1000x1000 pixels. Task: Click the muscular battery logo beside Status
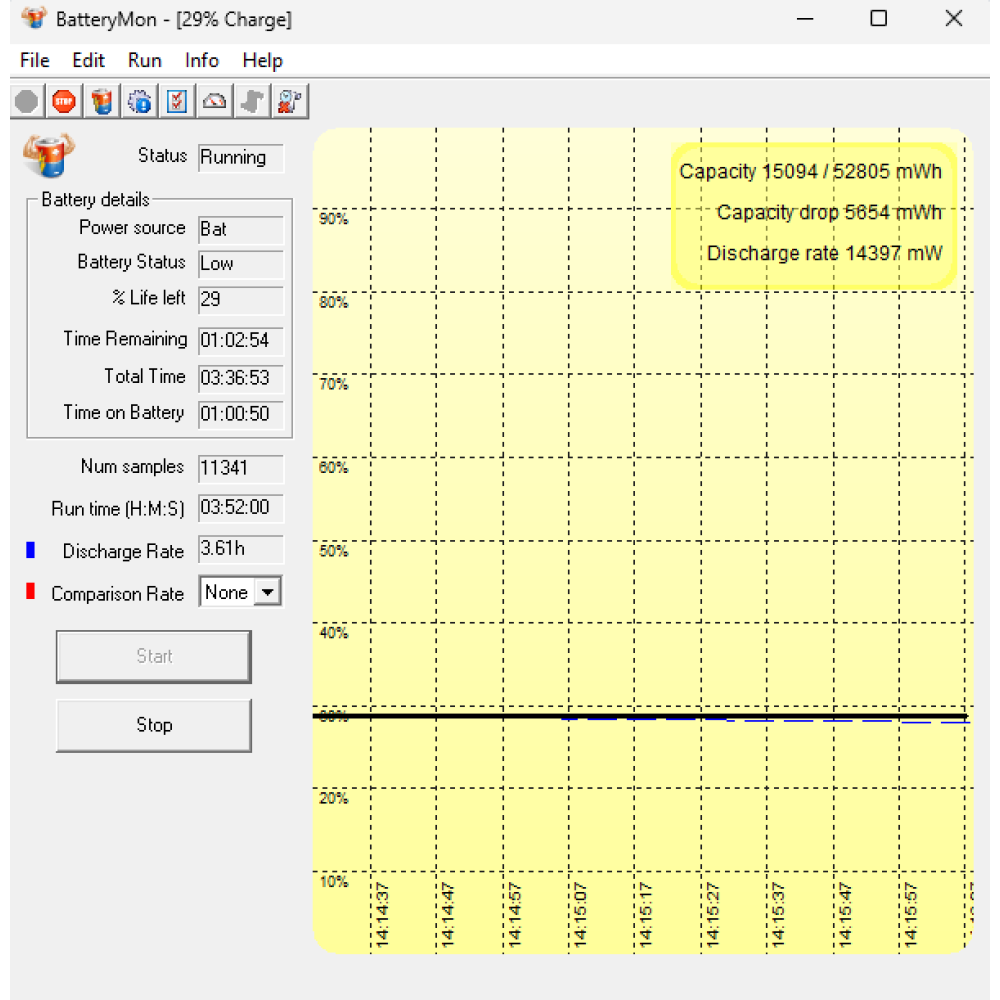[x=48, y=156]
